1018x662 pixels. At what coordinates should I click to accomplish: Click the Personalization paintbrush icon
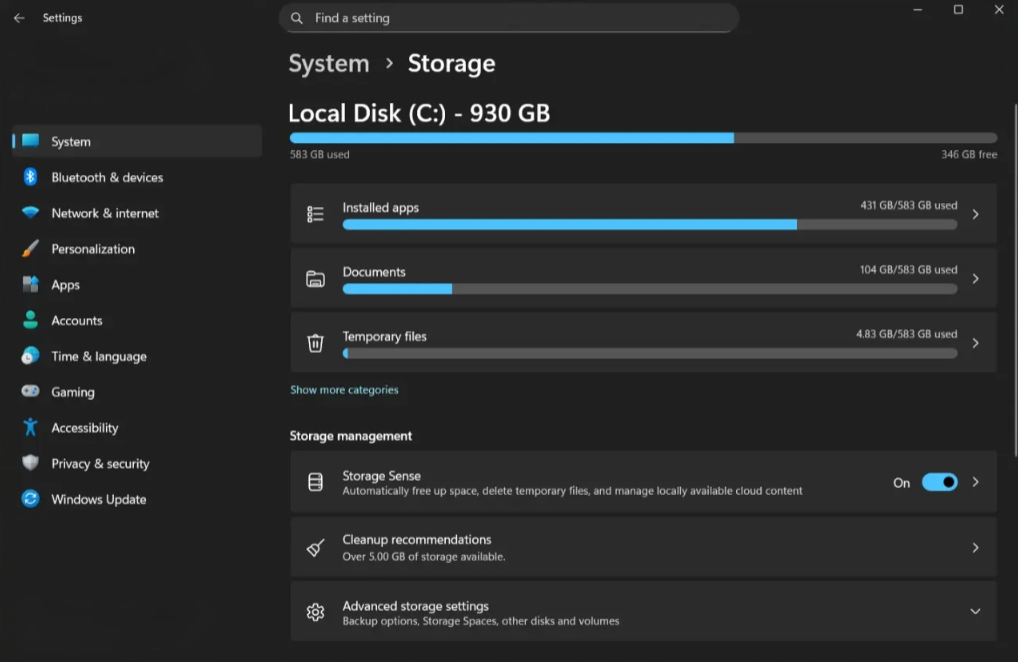coord(31,249)
